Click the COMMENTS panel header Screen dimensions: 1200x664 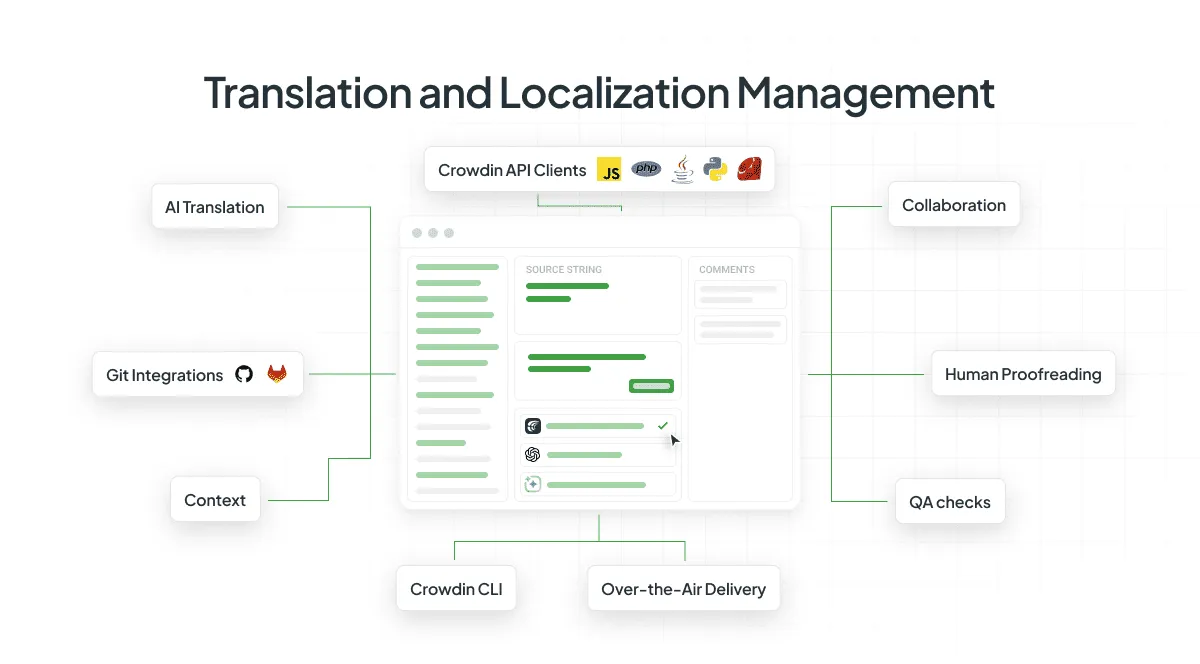(726, 269)
